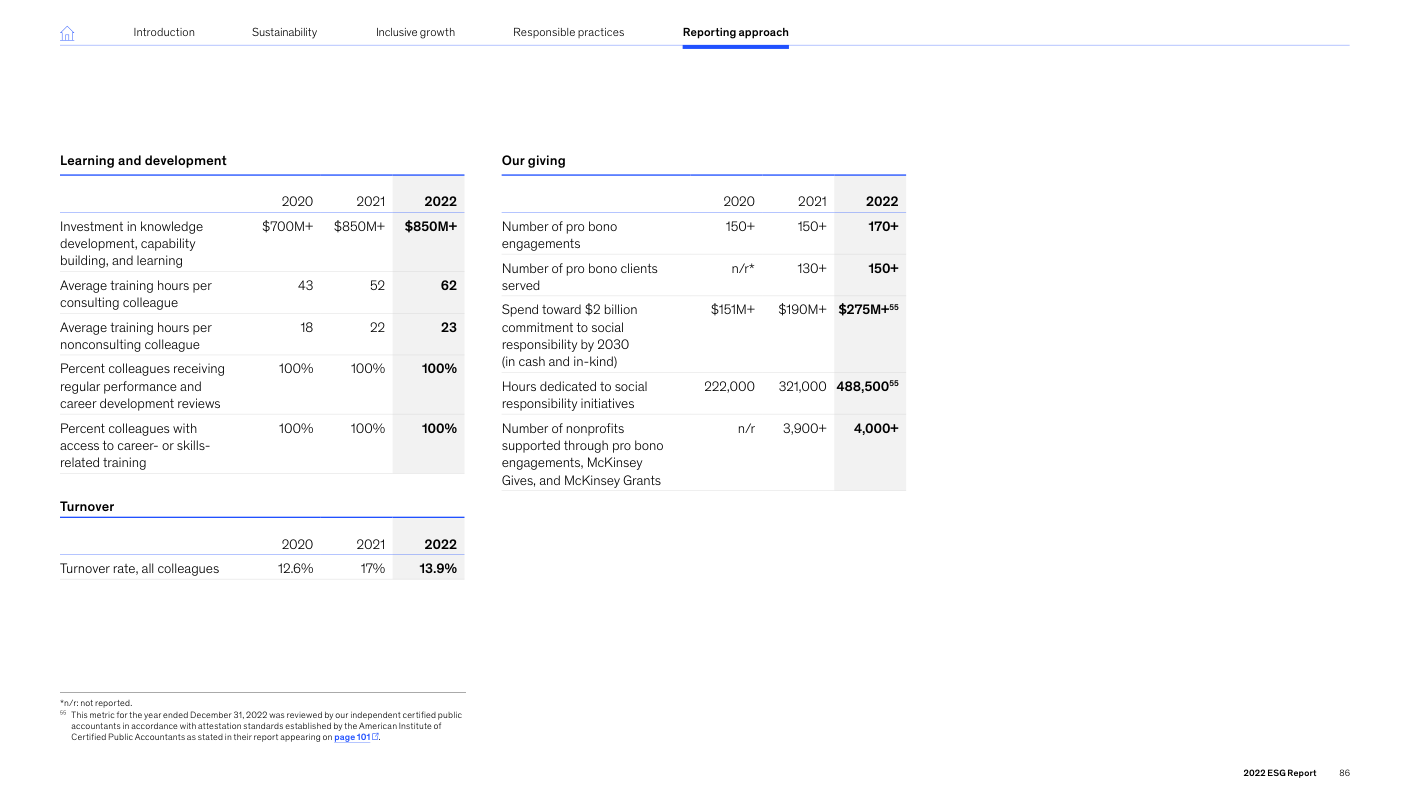Select the Responsible practices tab
The width and height of the screenshot is (1410, 794).
point(568,32)
